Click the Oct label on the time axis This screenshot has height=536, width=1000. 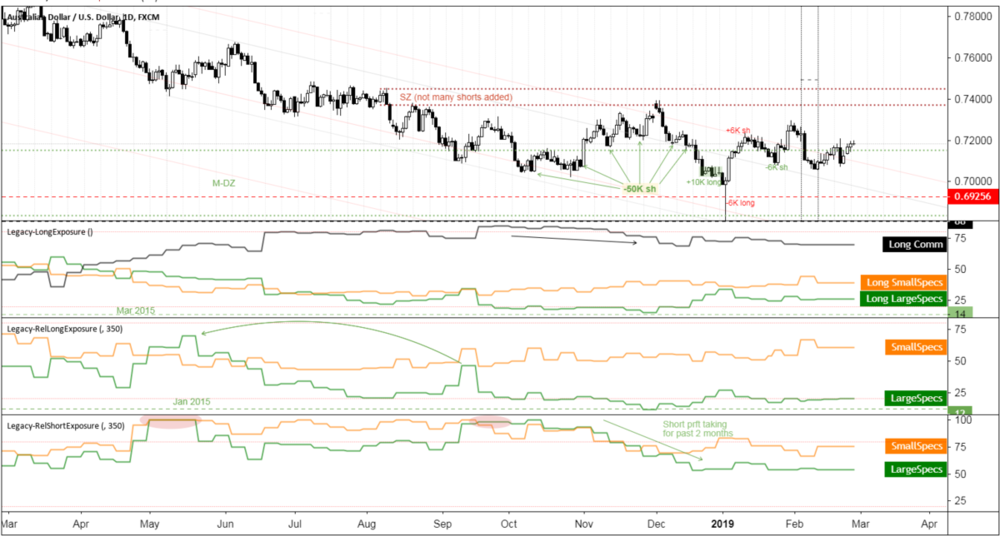[510, 523]
